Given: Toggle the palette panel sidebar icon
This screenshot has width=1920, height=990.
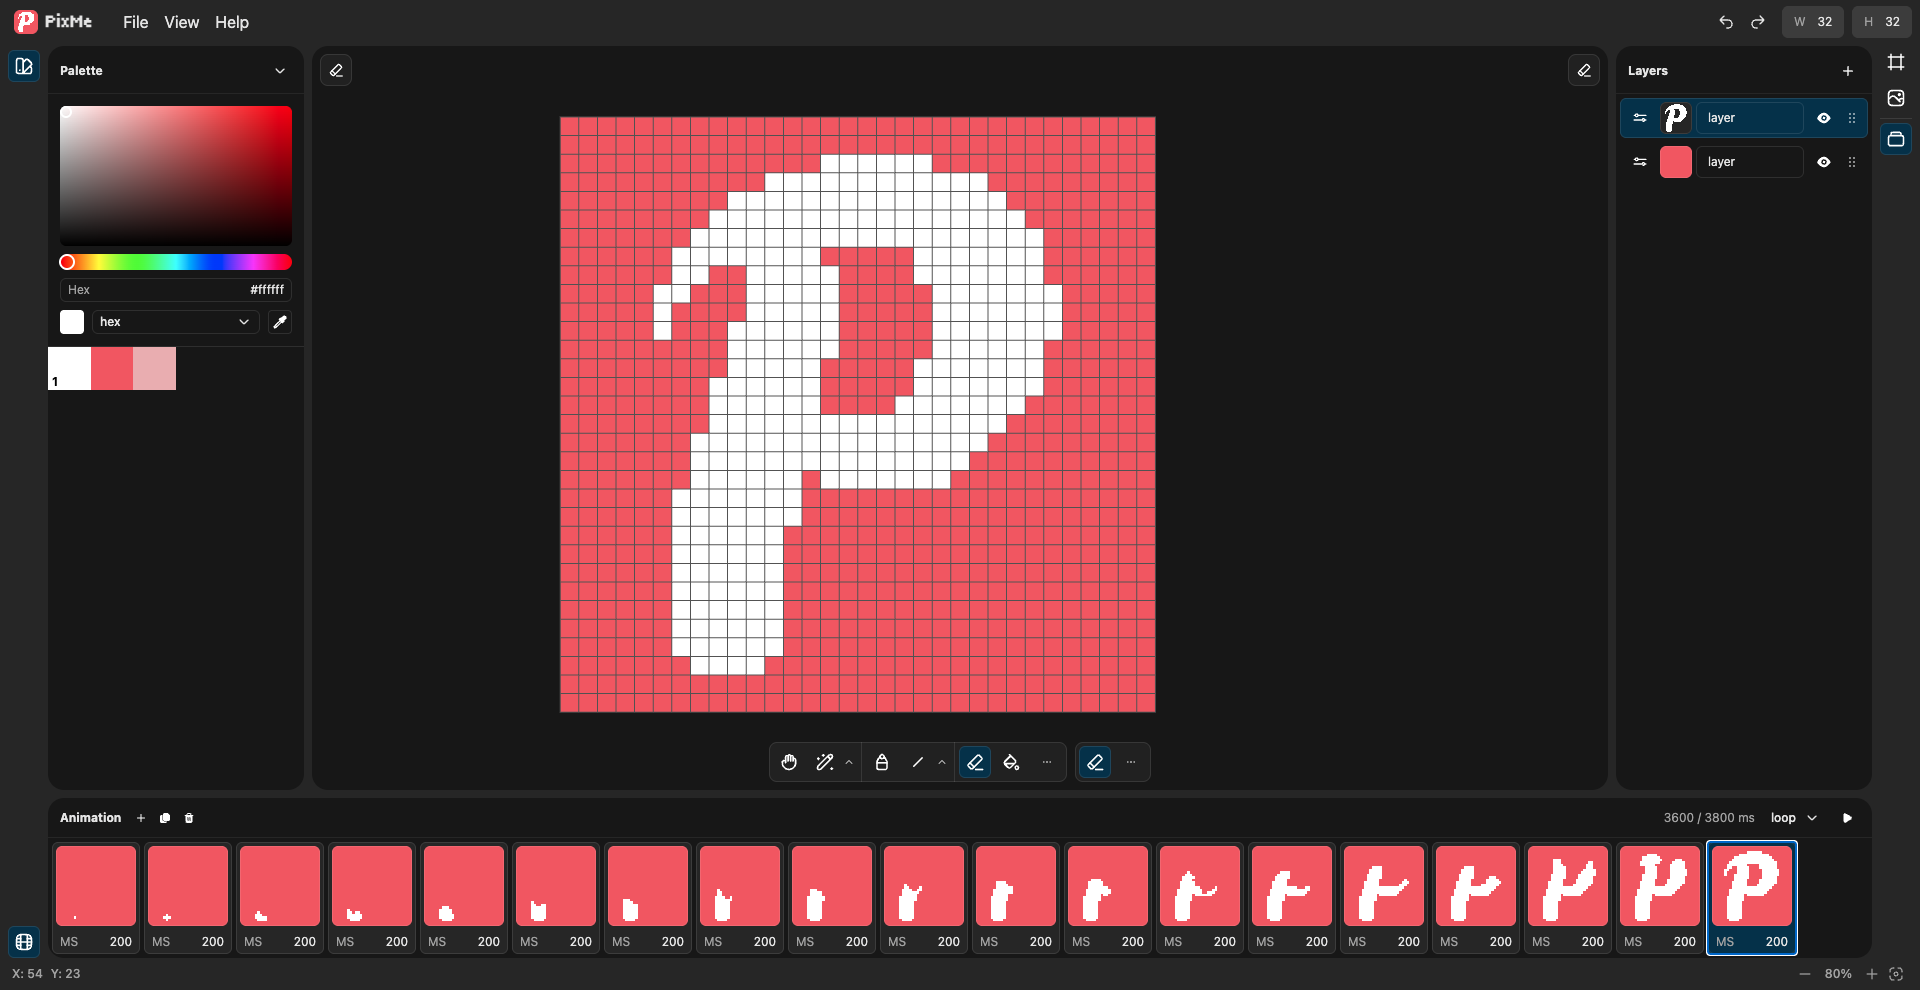Looking at the screenshot, I should tap(24, 66).
